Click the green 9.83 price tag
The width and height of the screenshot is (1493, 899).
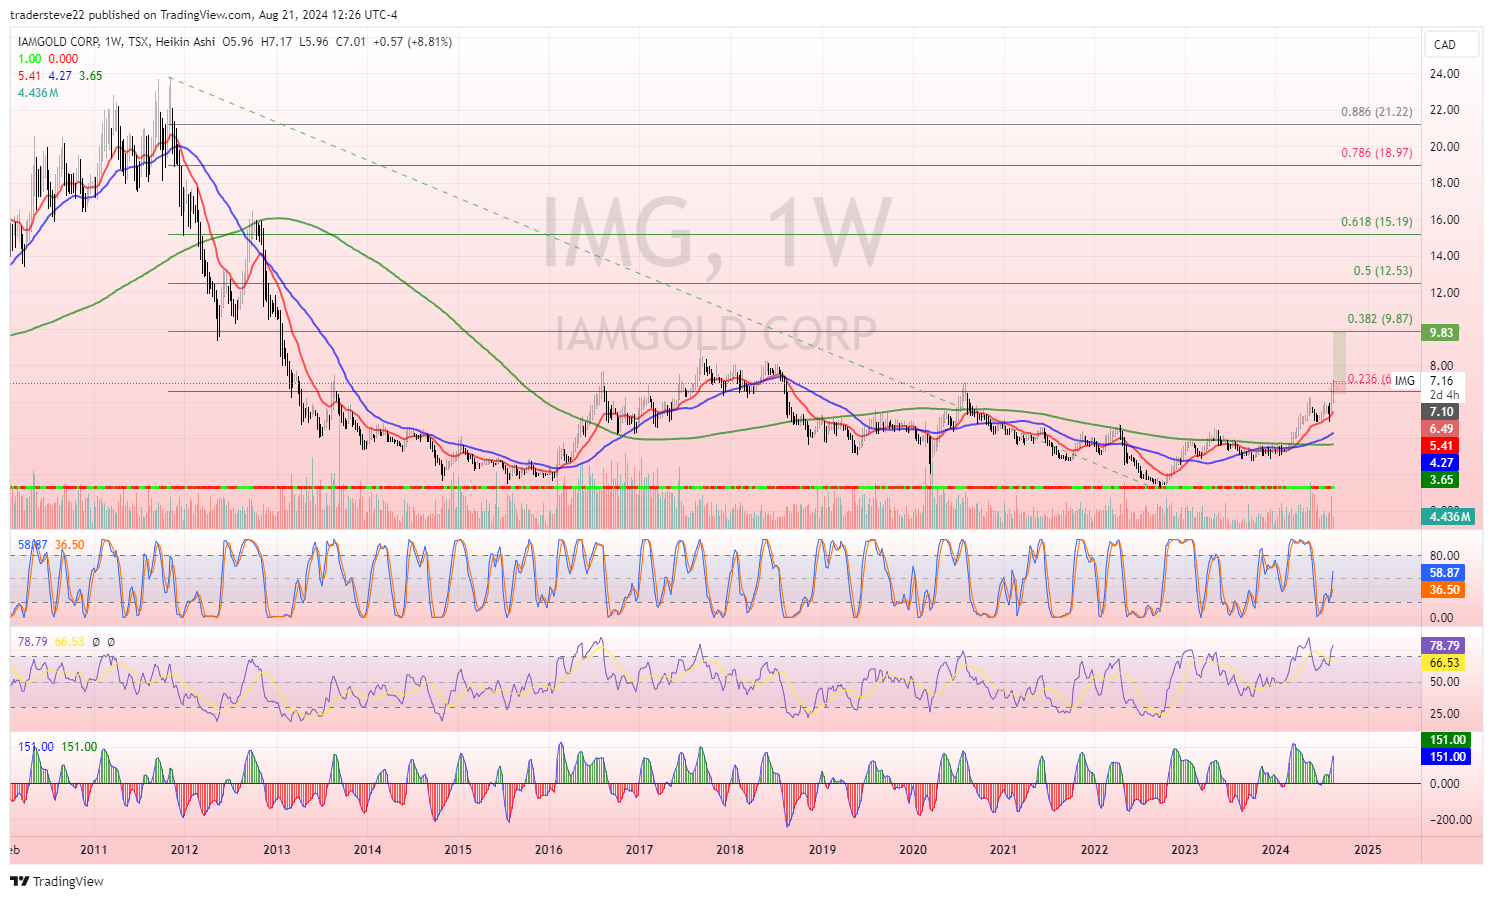(1442, 332)
